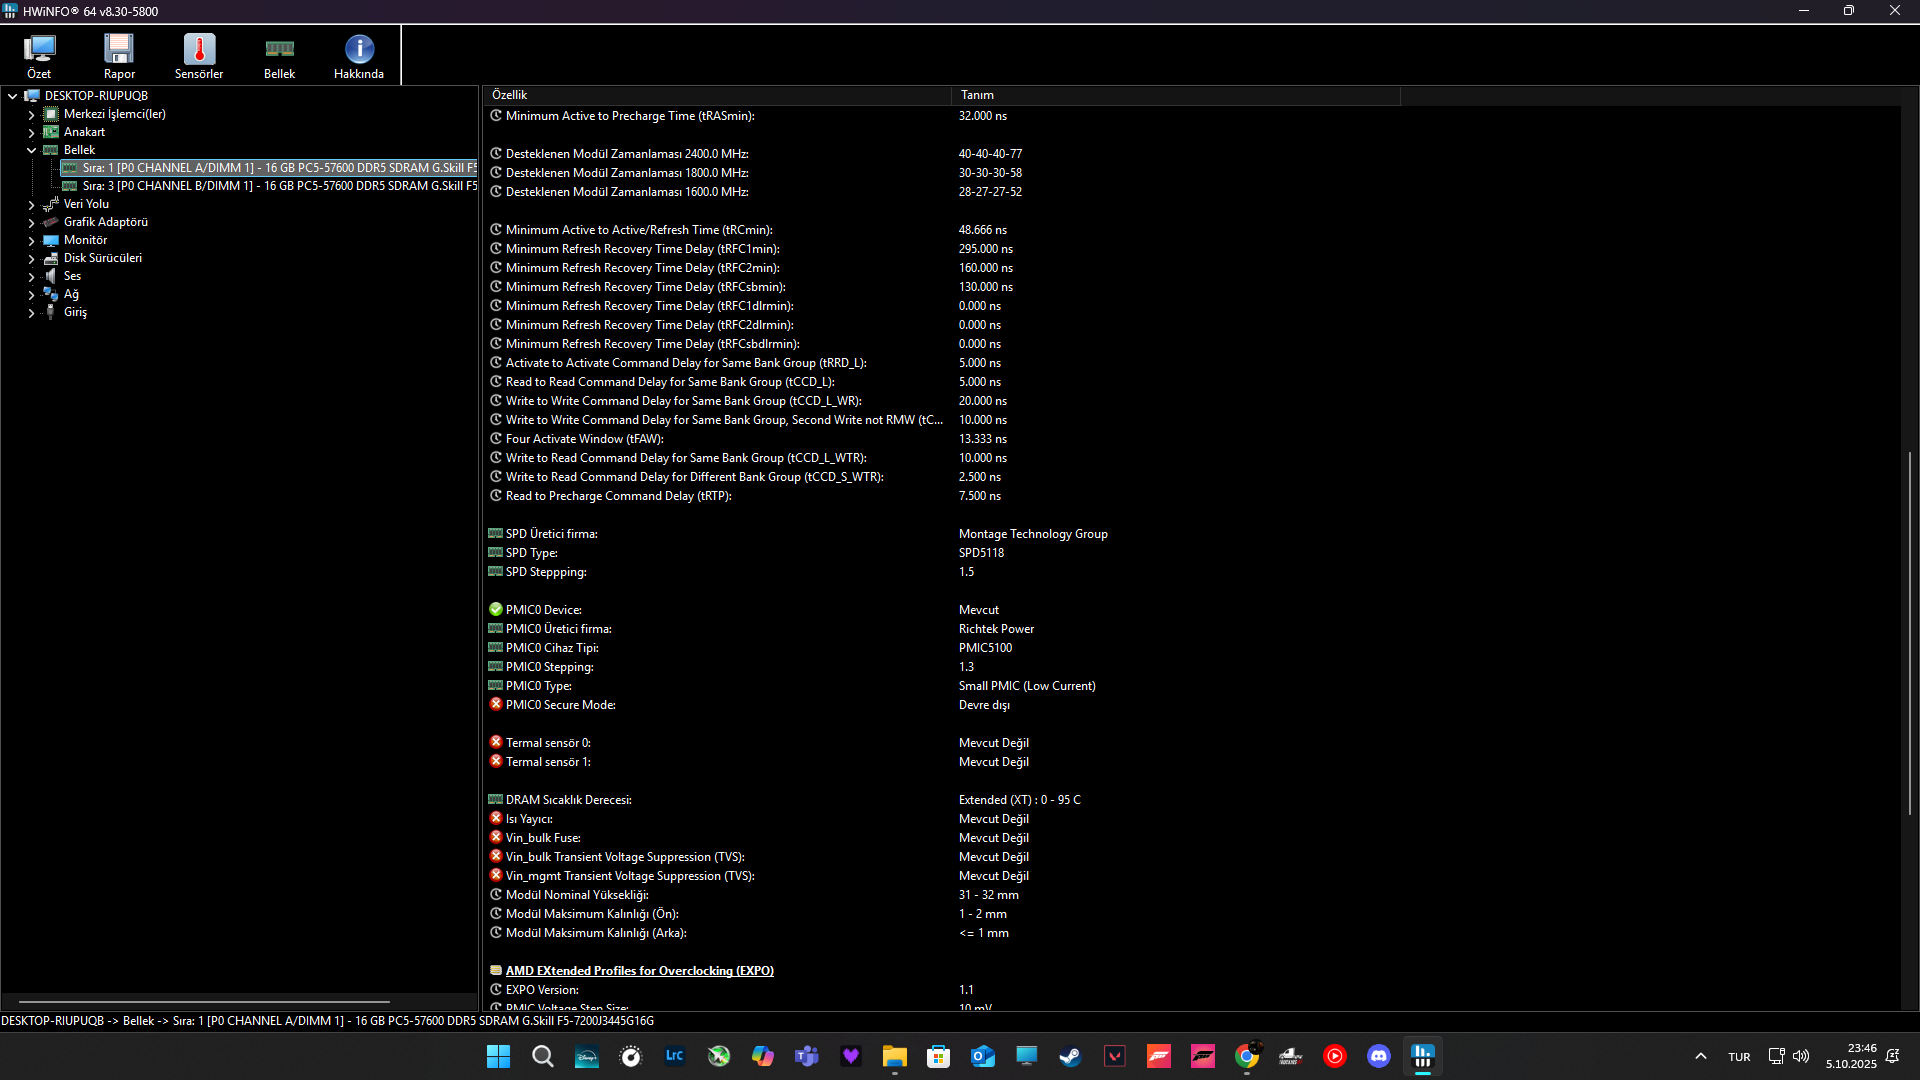Expand the Grafik Adaptörü node
Image resolution: width=1920 pixels, height=1080 pixels.
(x=31, y=222)
